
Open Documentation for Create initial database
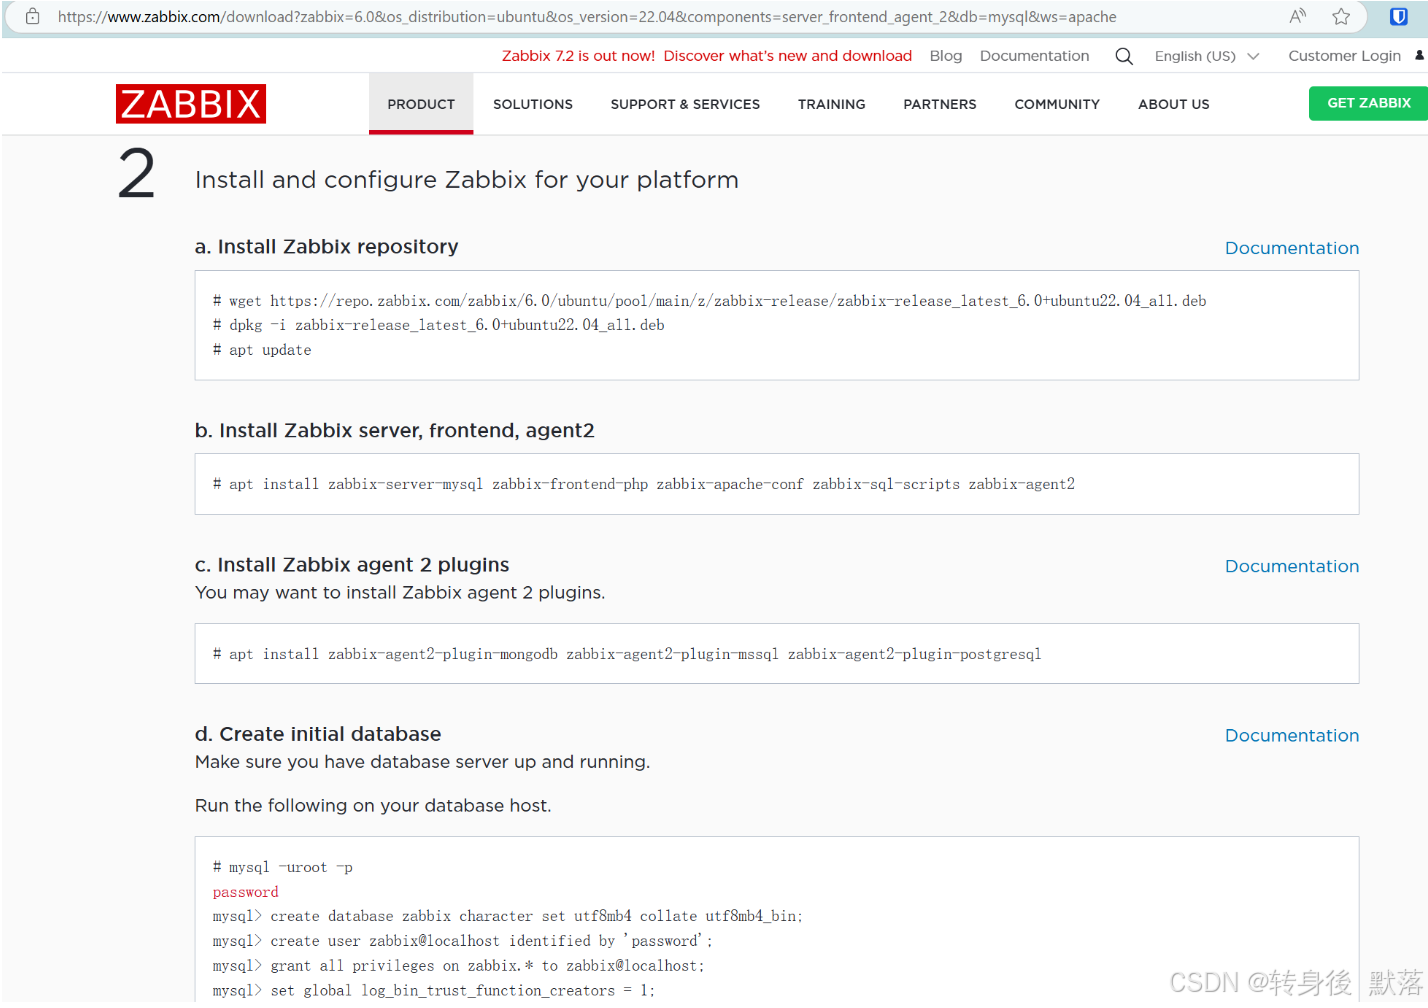click(x=1292, y=735)
